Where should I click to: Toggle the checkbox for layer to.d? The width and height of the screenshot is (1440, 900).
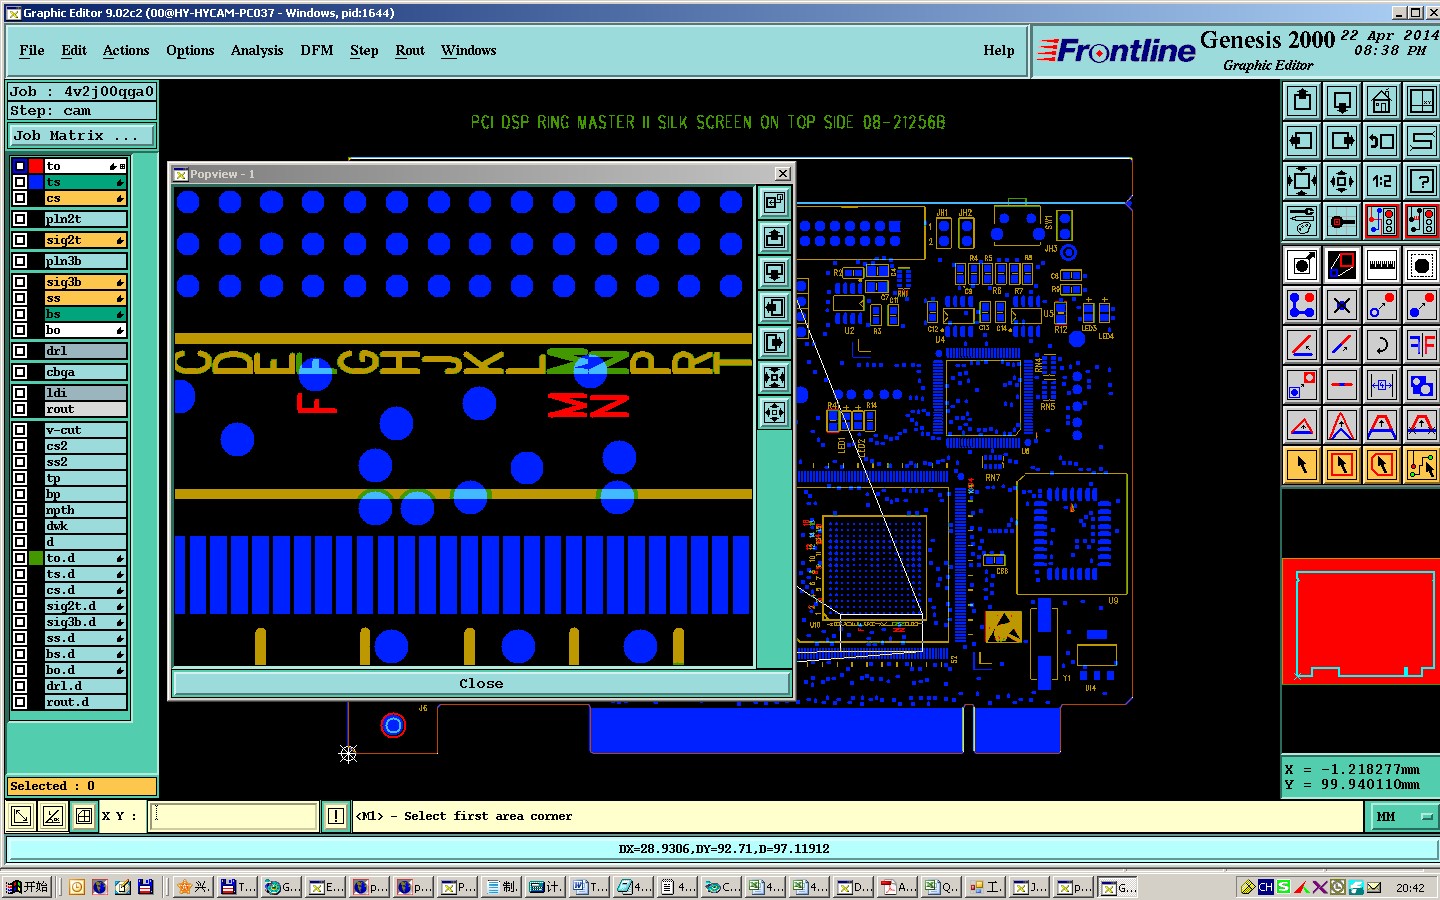point(20,558)
